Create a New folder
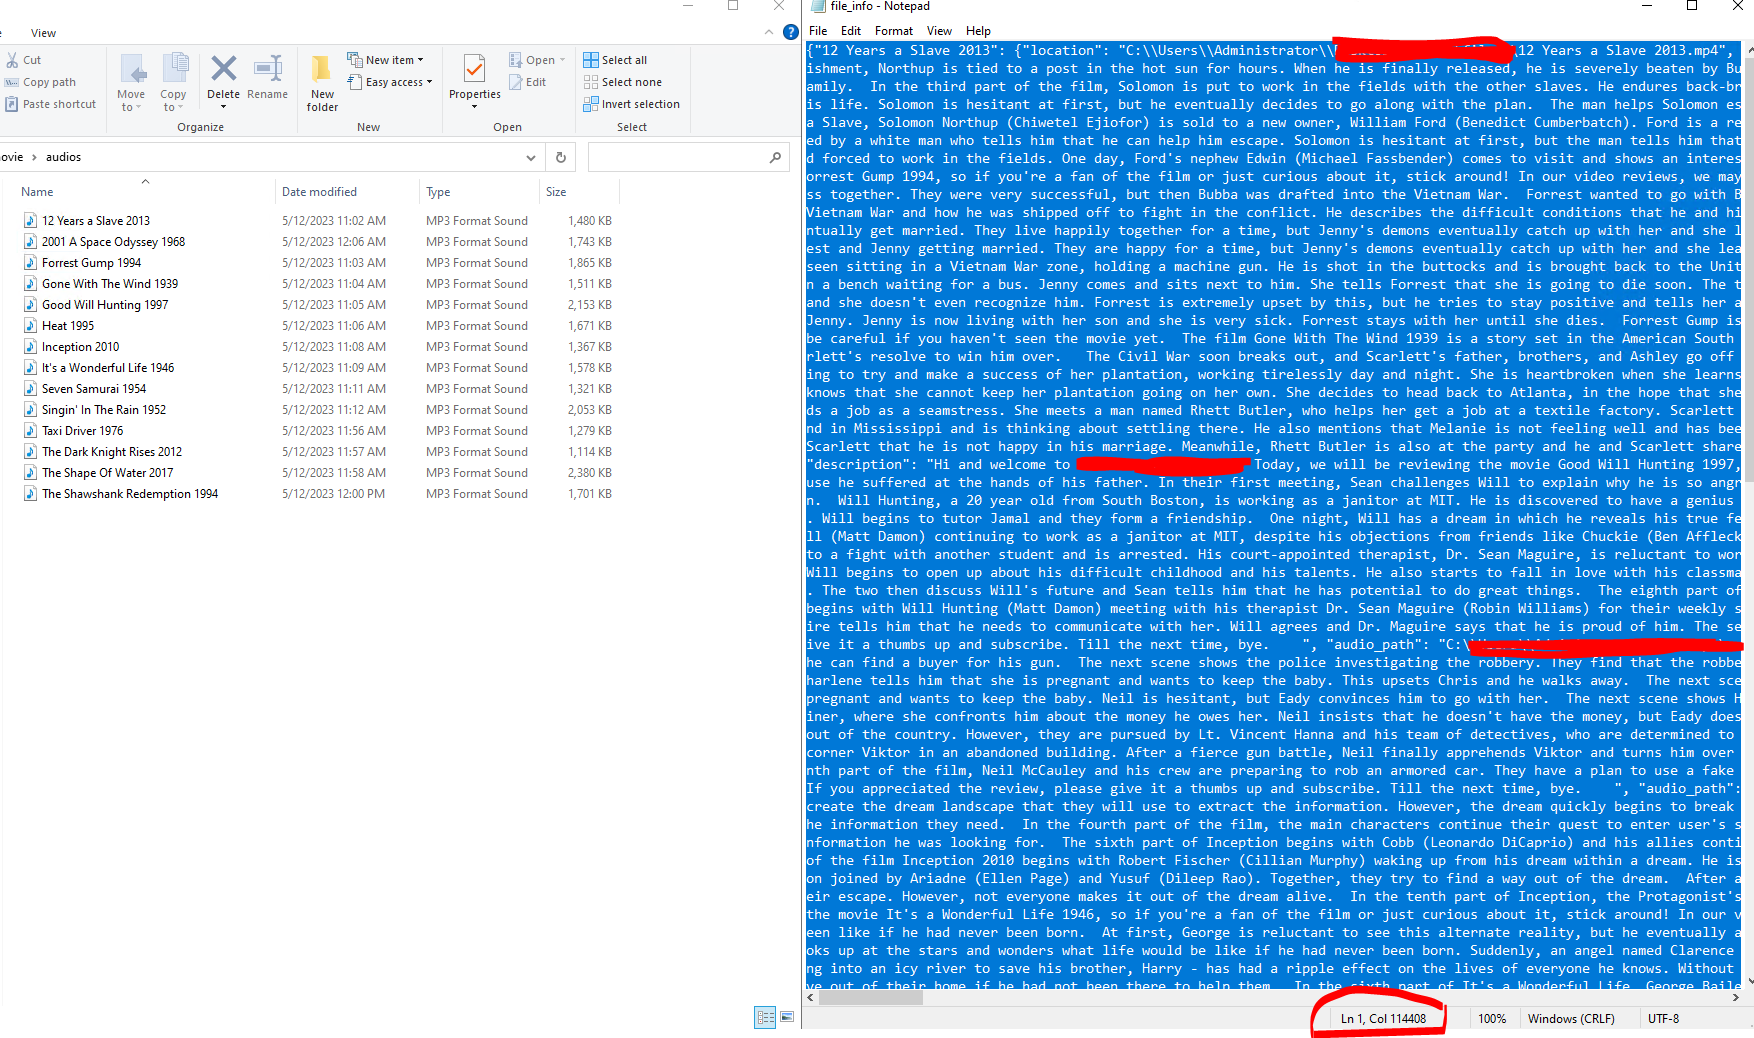This screenshot has width=1754, height=1038. [322, 82]
